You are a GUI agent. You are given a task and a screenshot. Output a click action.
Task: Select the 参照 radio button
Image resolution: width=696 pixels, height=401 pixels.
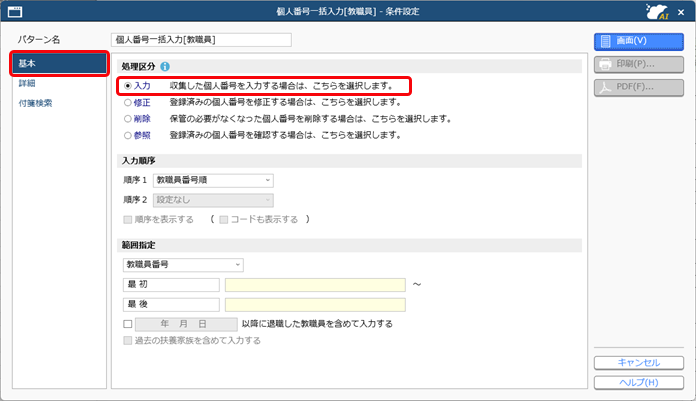[128, 135]
